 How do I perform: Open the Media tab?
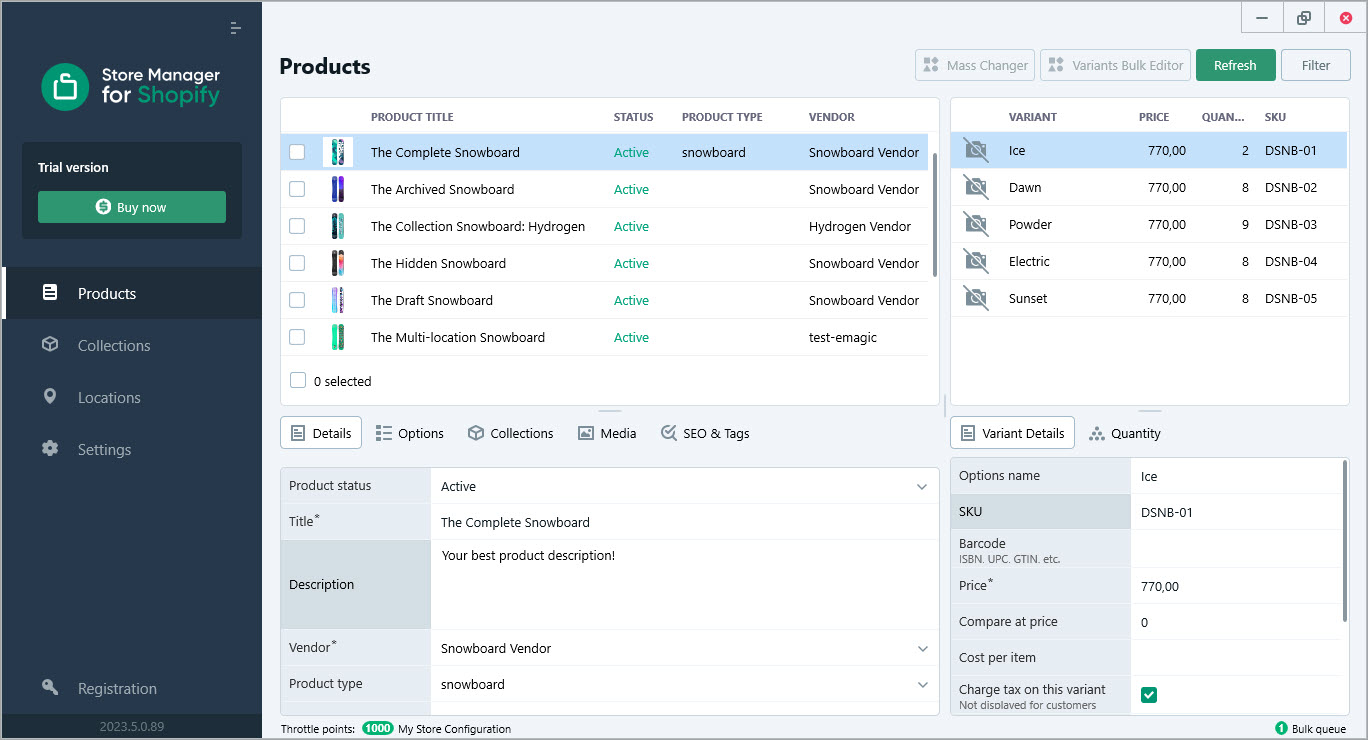pyautogui.click(x=607, y=433)
